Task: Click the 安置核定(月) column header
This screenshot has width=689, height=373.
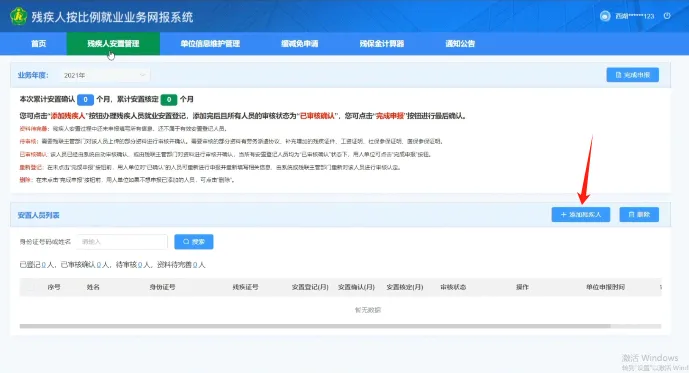Action: point(405,287)
